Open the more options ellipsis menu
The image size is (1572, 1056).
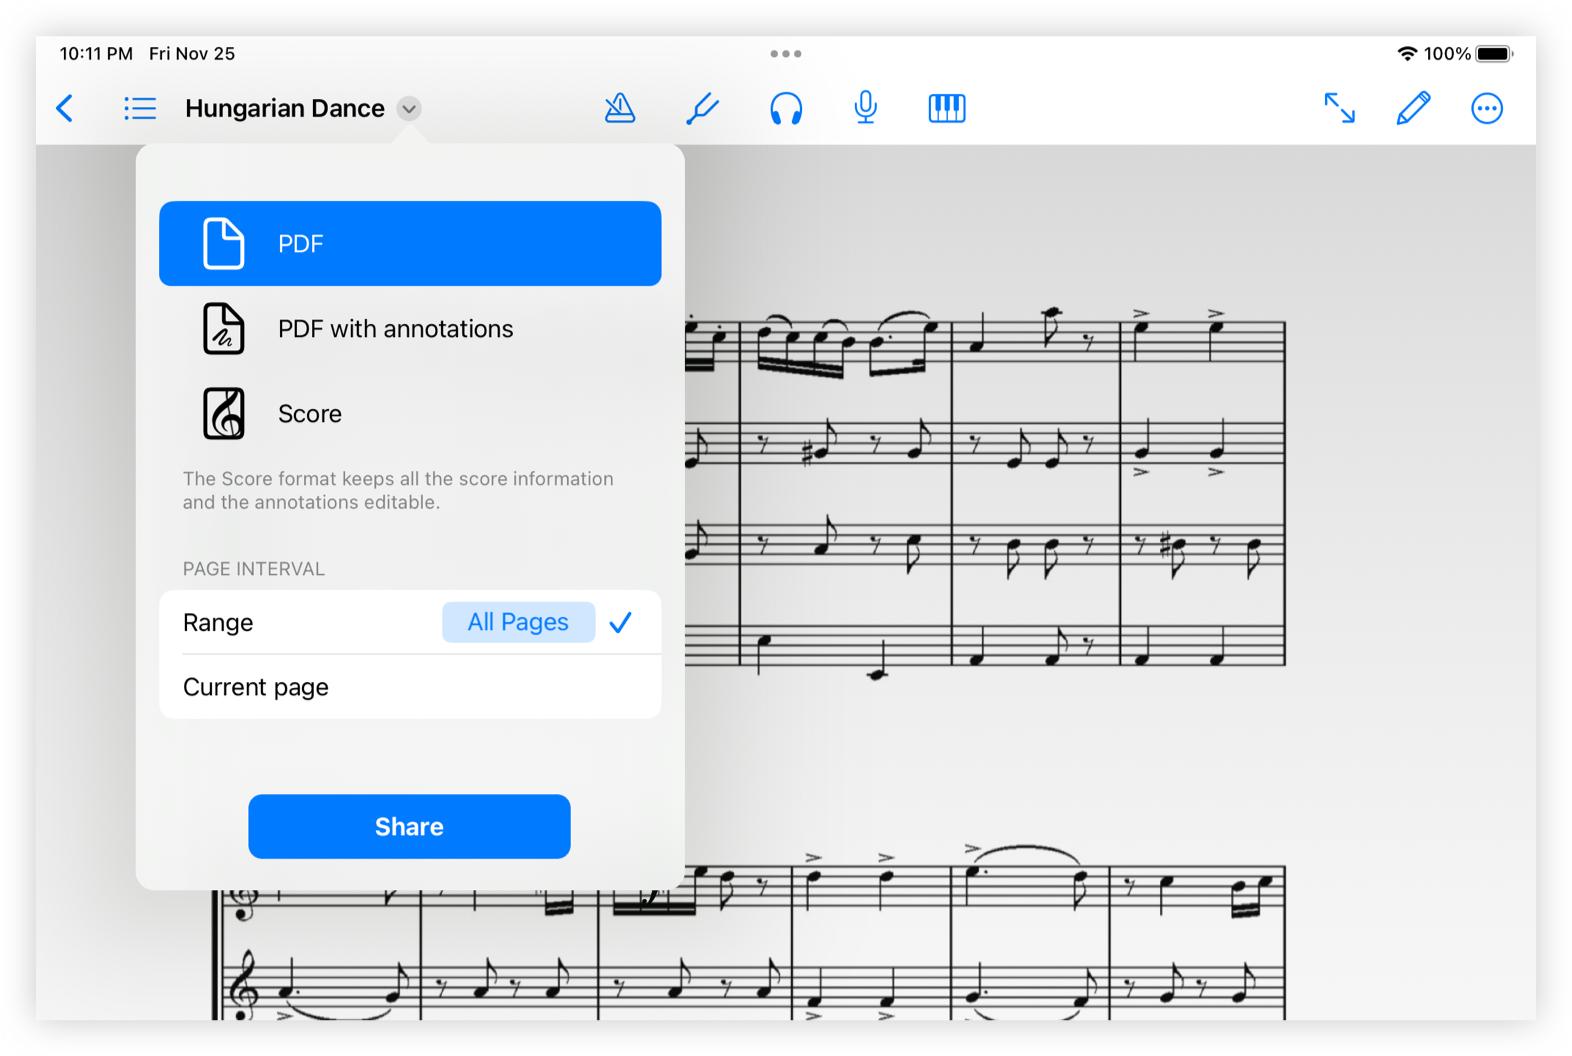click(x=1487, y=108)
